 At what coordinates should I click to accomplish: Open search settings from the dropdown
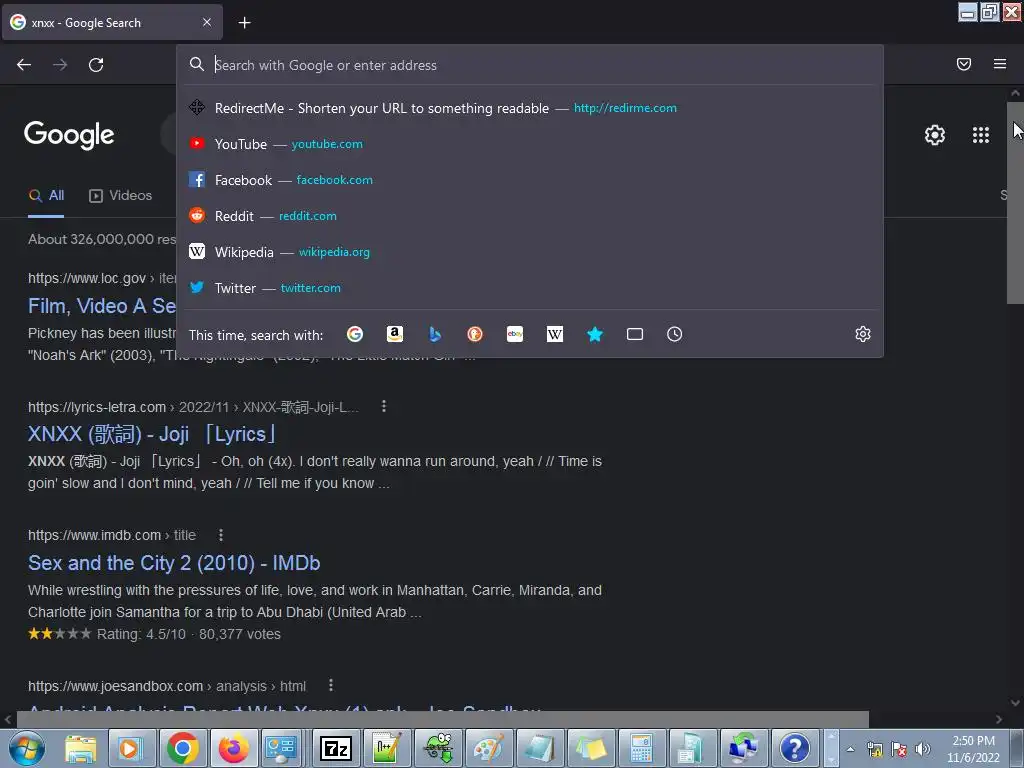863,334
